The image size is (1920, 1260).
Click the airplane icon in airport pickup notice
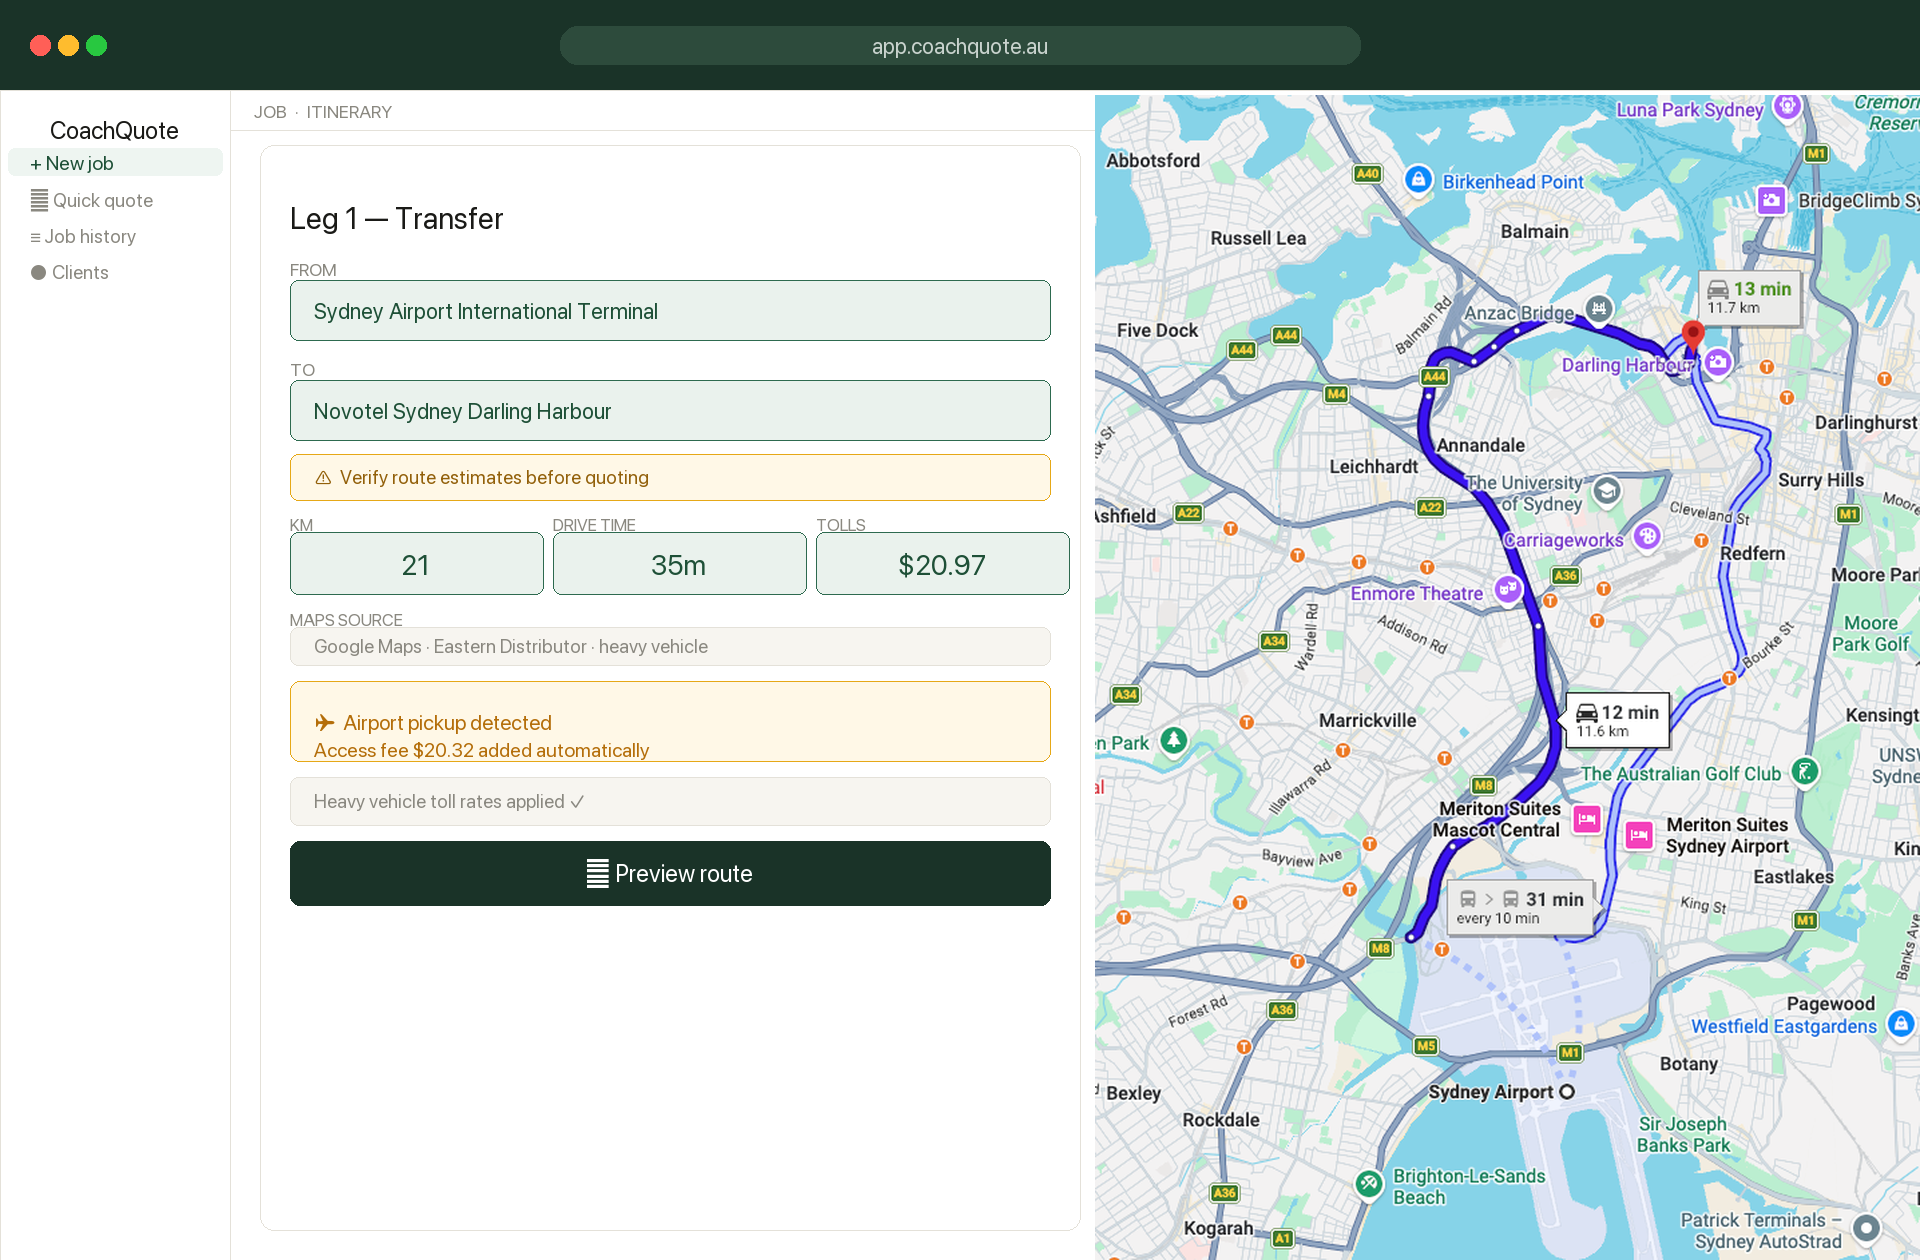click(324, 723)
